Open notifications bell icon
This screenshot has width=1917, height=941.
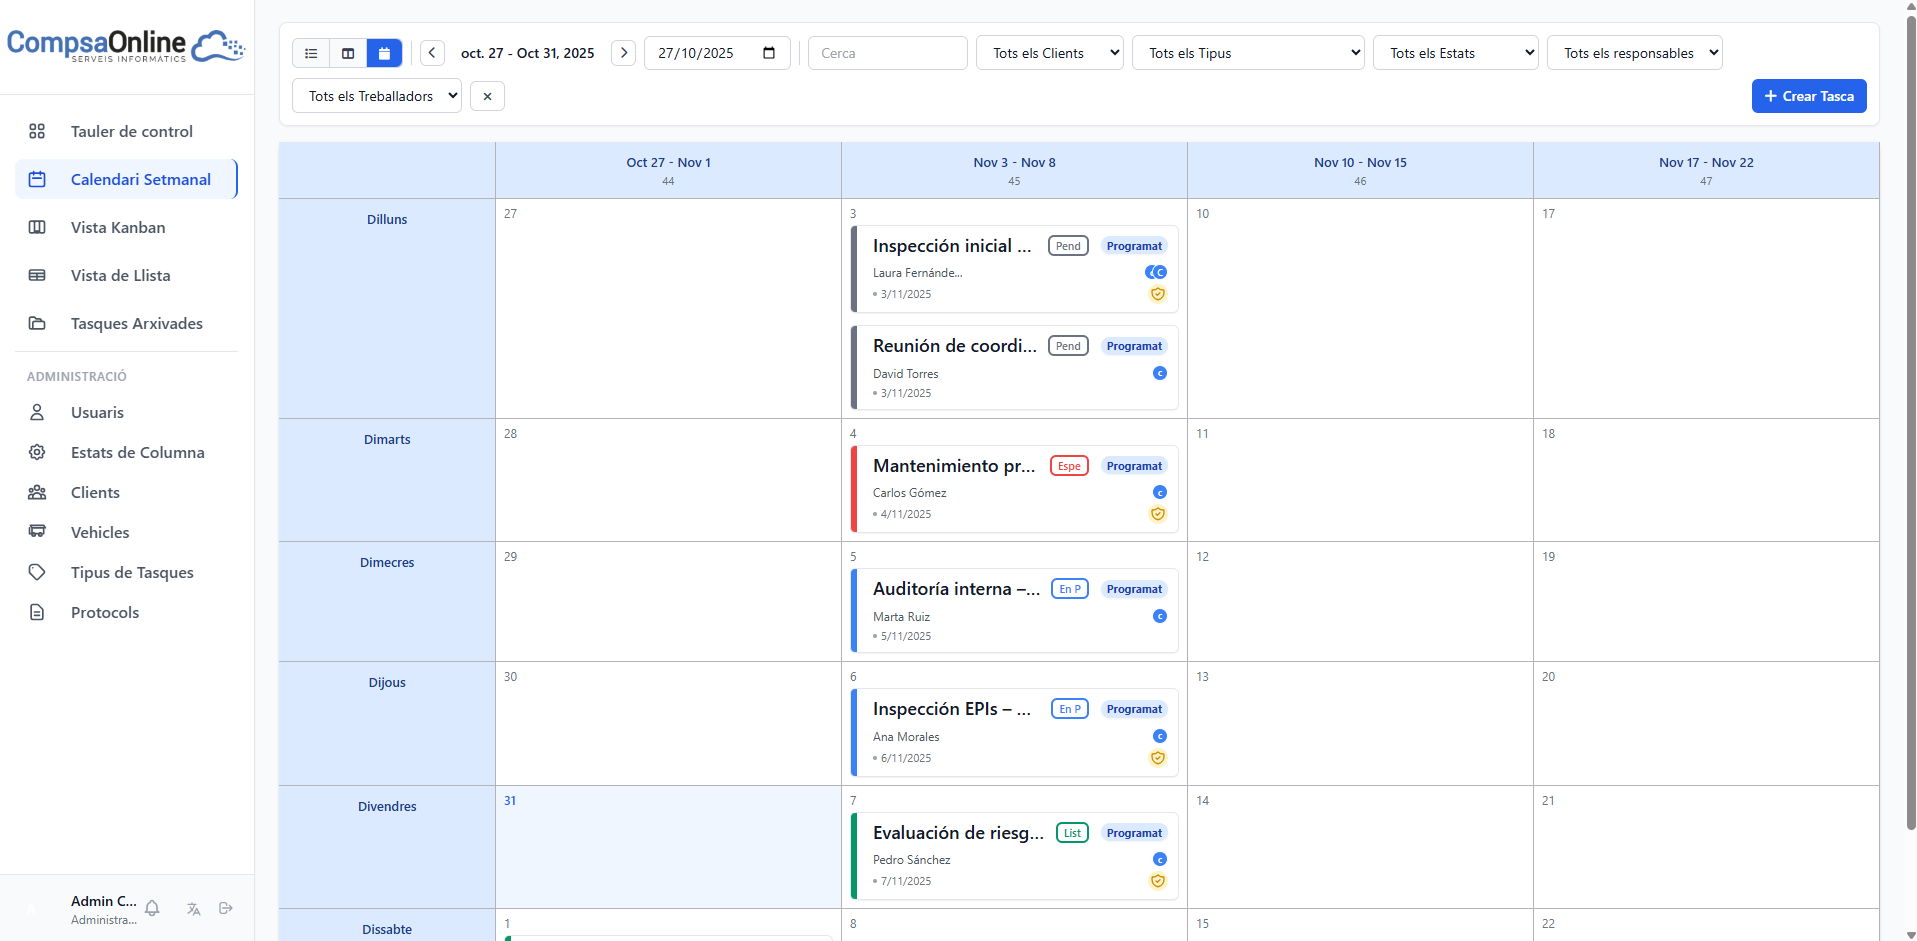coord(152,908)
